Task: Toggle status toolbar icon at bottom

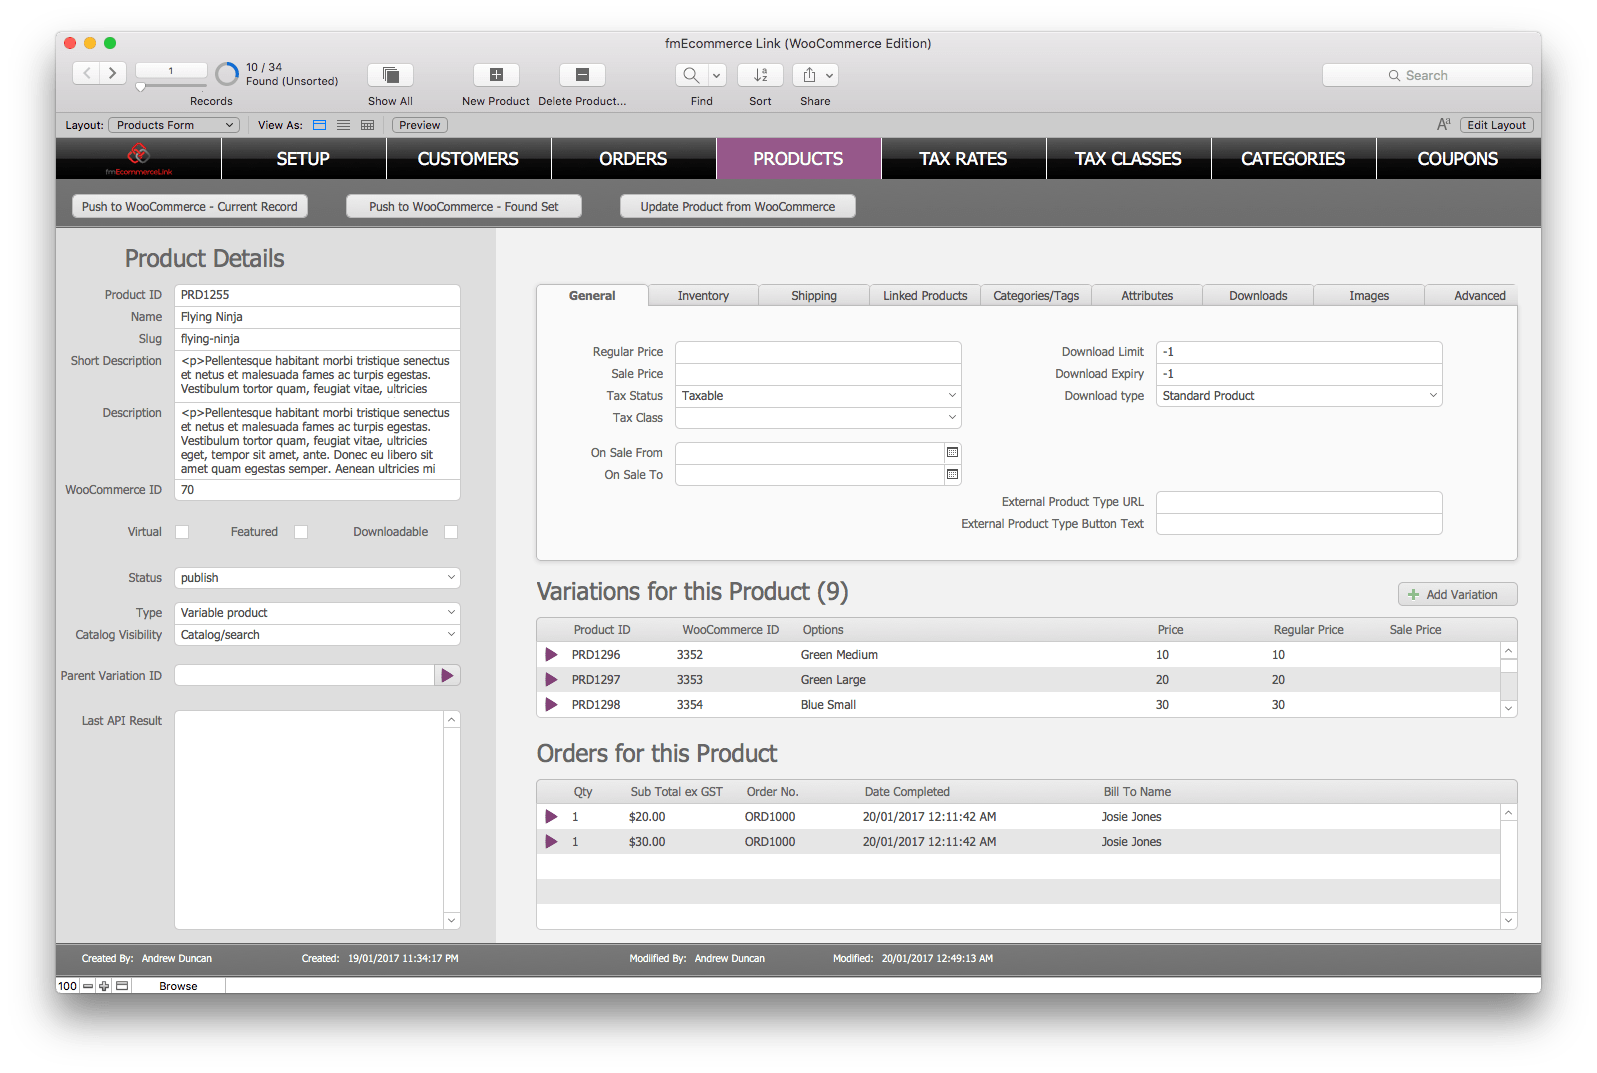Action: click(122, 986)
